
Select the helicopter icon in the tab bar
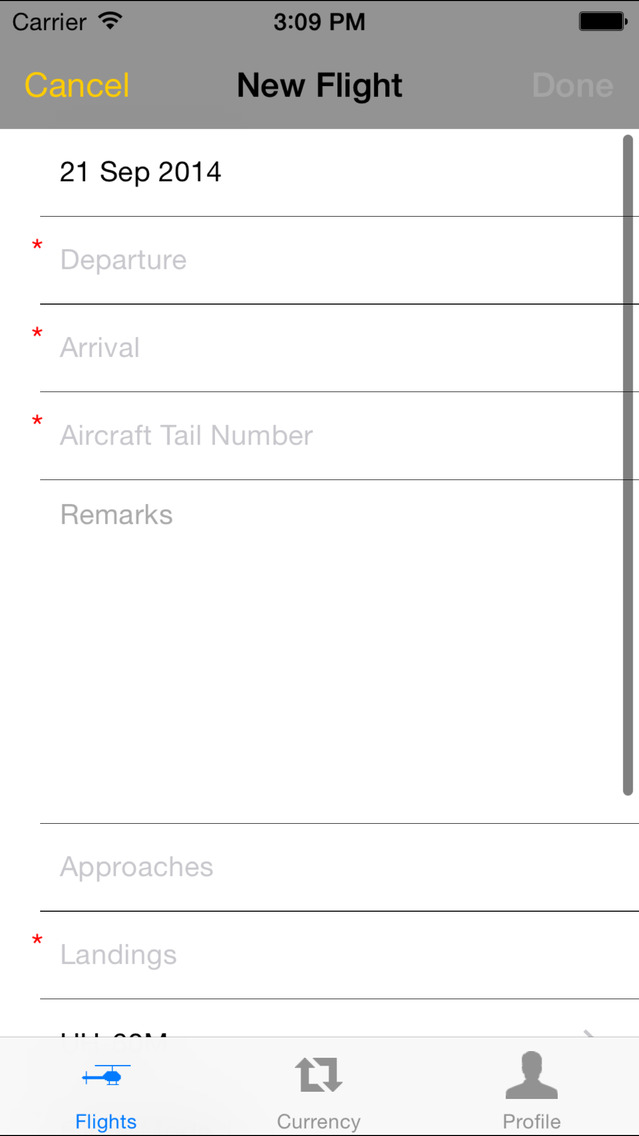[105, 1073]
